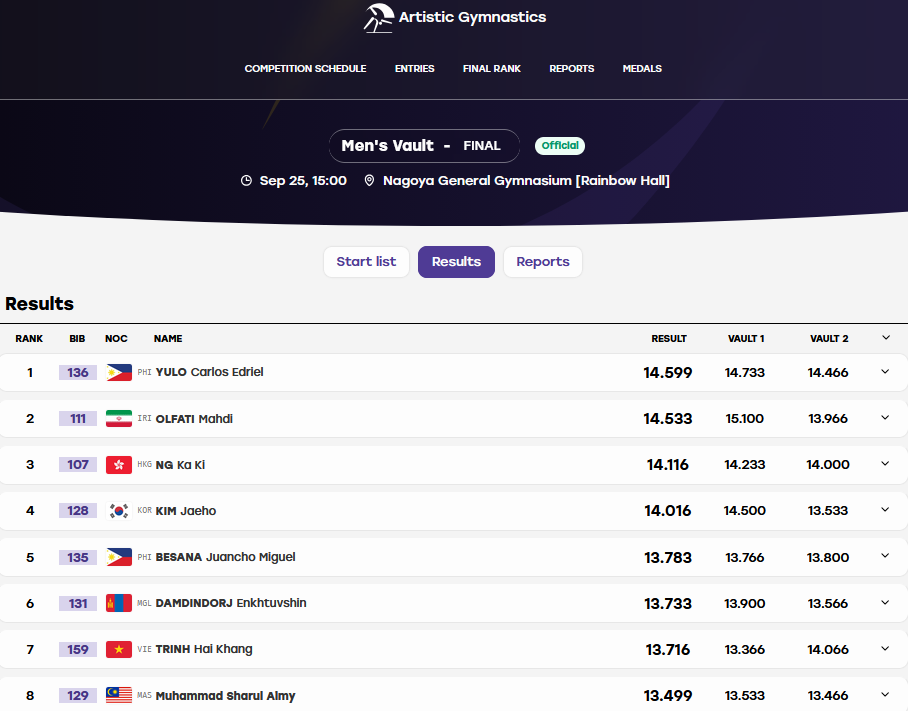908x711 pixels.
Task: Click the NOC column header
Action: click(116, 339)
